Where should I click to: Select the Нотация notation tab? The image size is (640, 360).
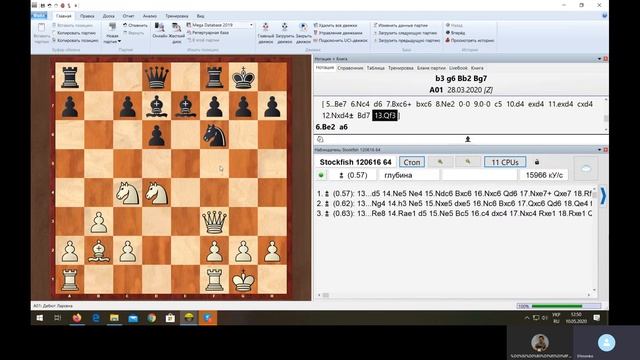[325, 68]
